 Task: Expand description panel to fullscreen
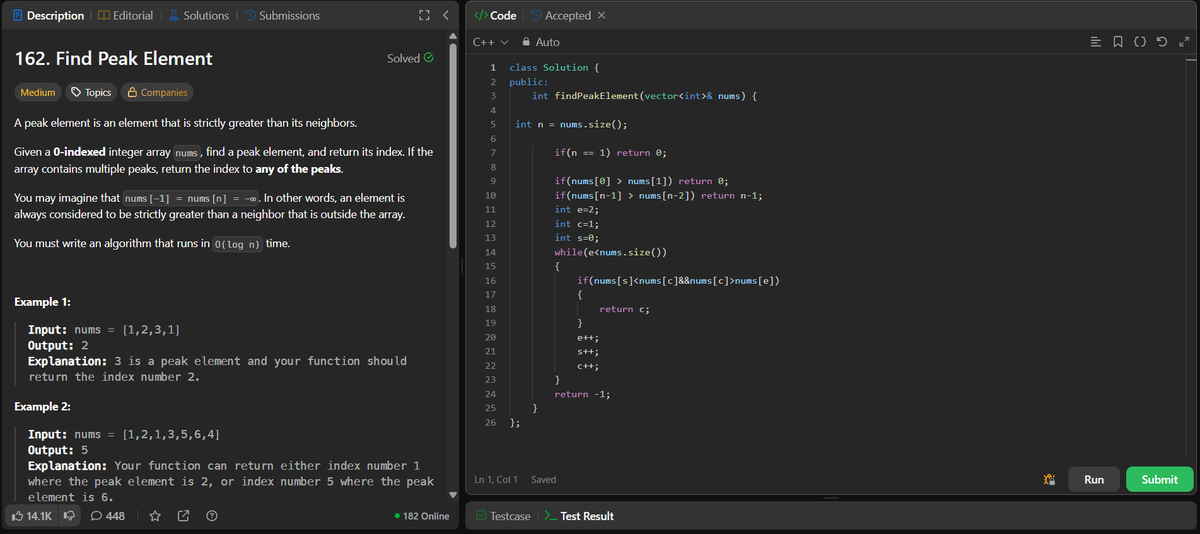click(x=423, y=15)
